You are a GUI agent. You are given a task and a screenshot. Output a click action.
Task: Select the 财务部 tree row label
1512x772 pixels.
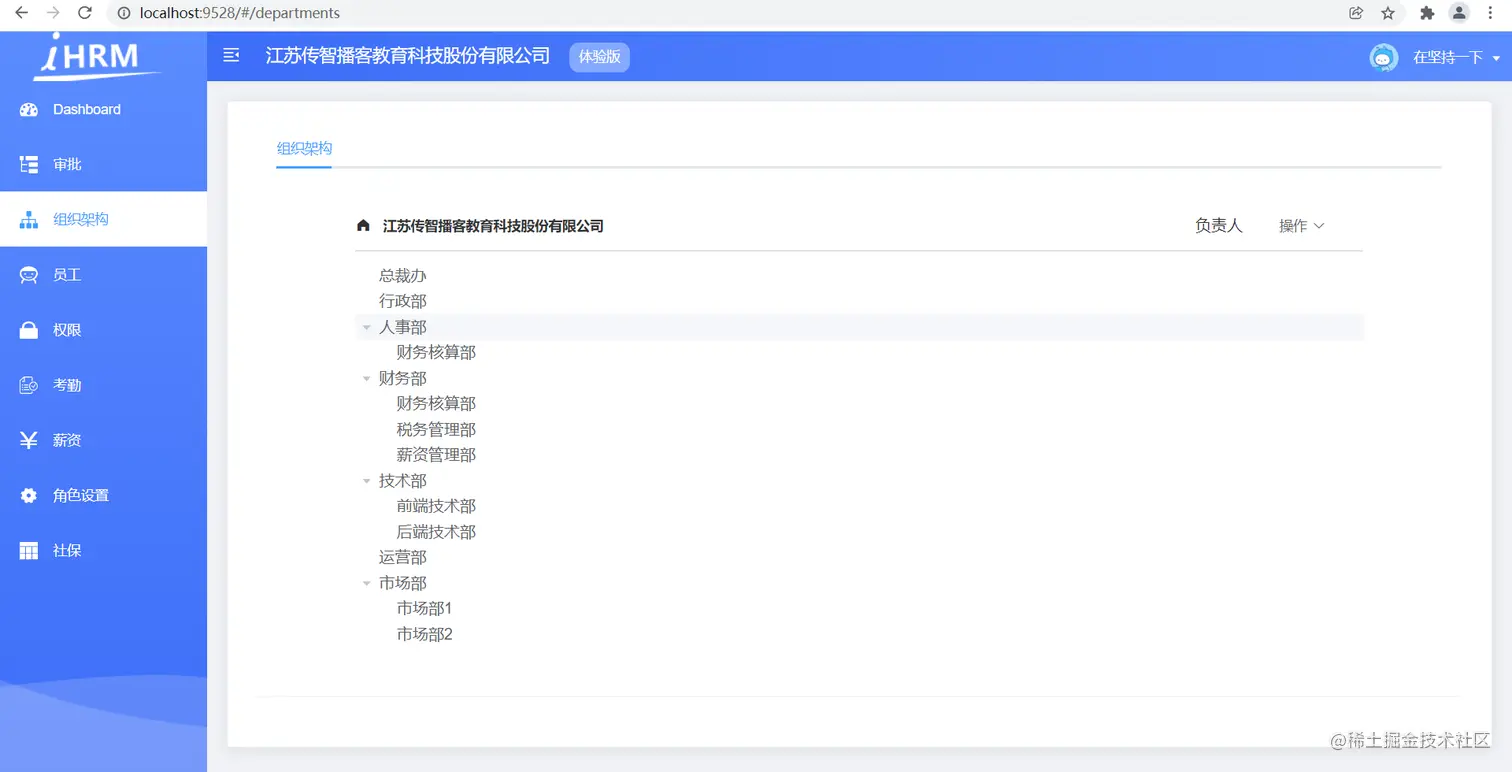(403, 379)
